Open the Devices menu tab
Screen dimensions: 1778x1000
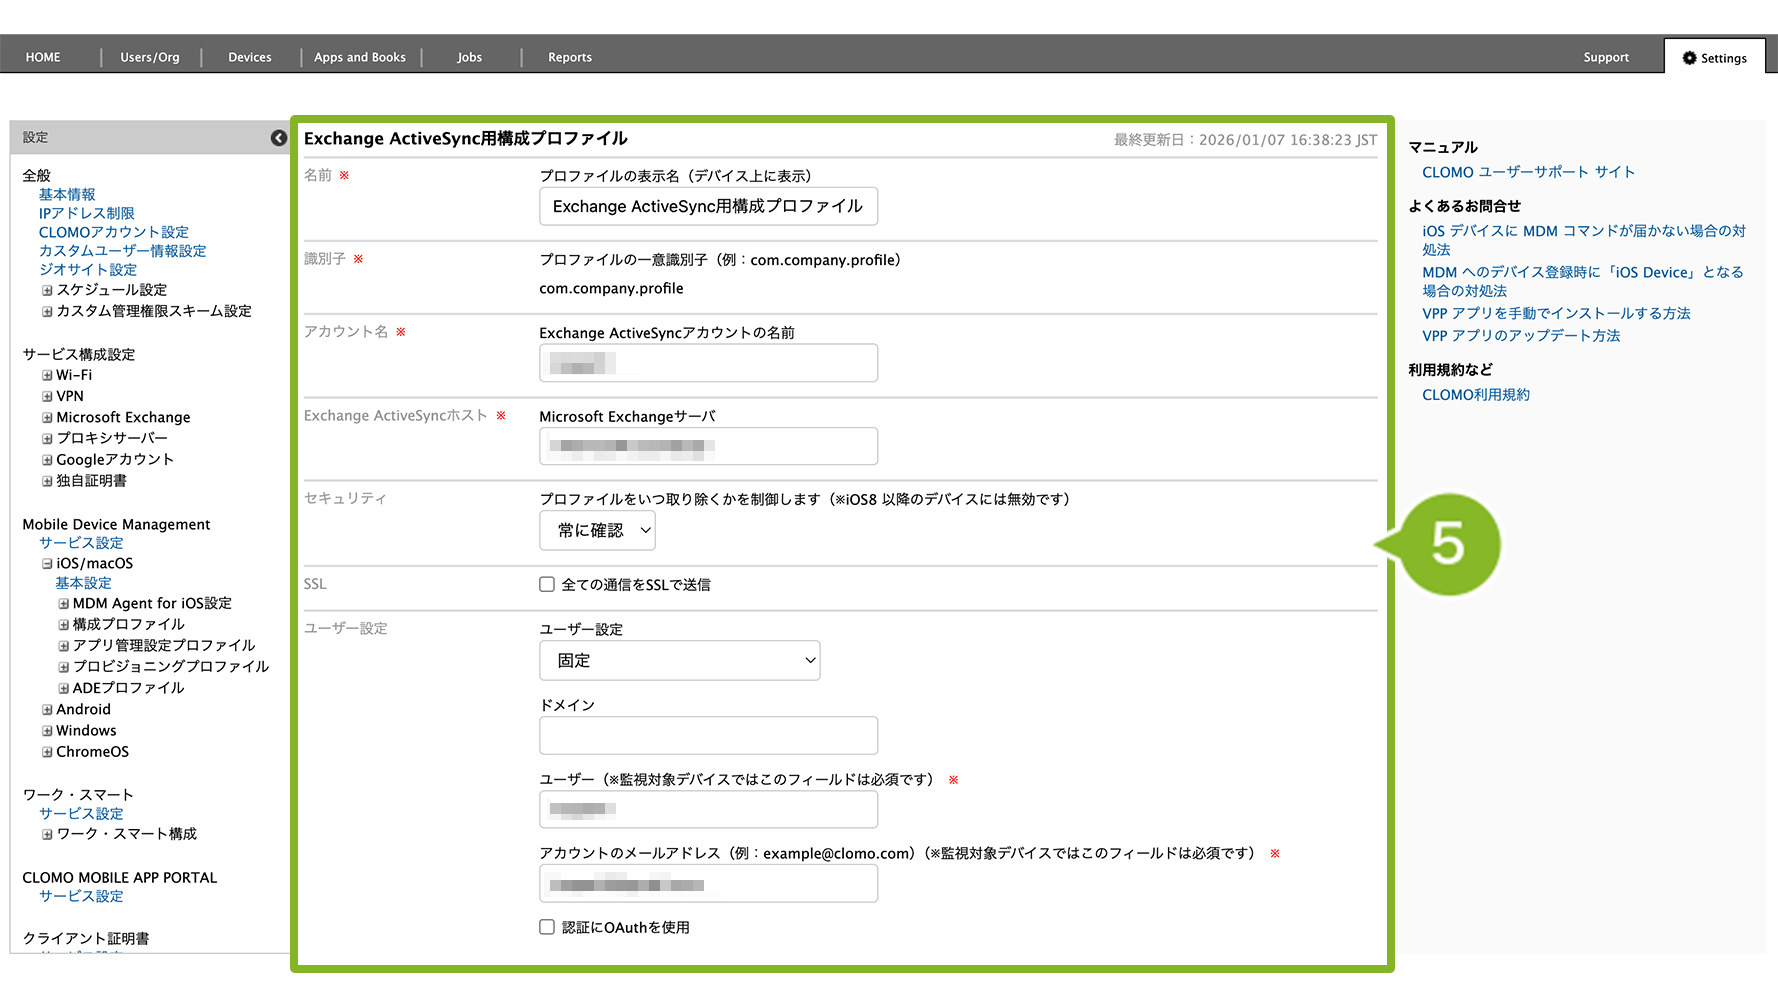tap(249, 58)
